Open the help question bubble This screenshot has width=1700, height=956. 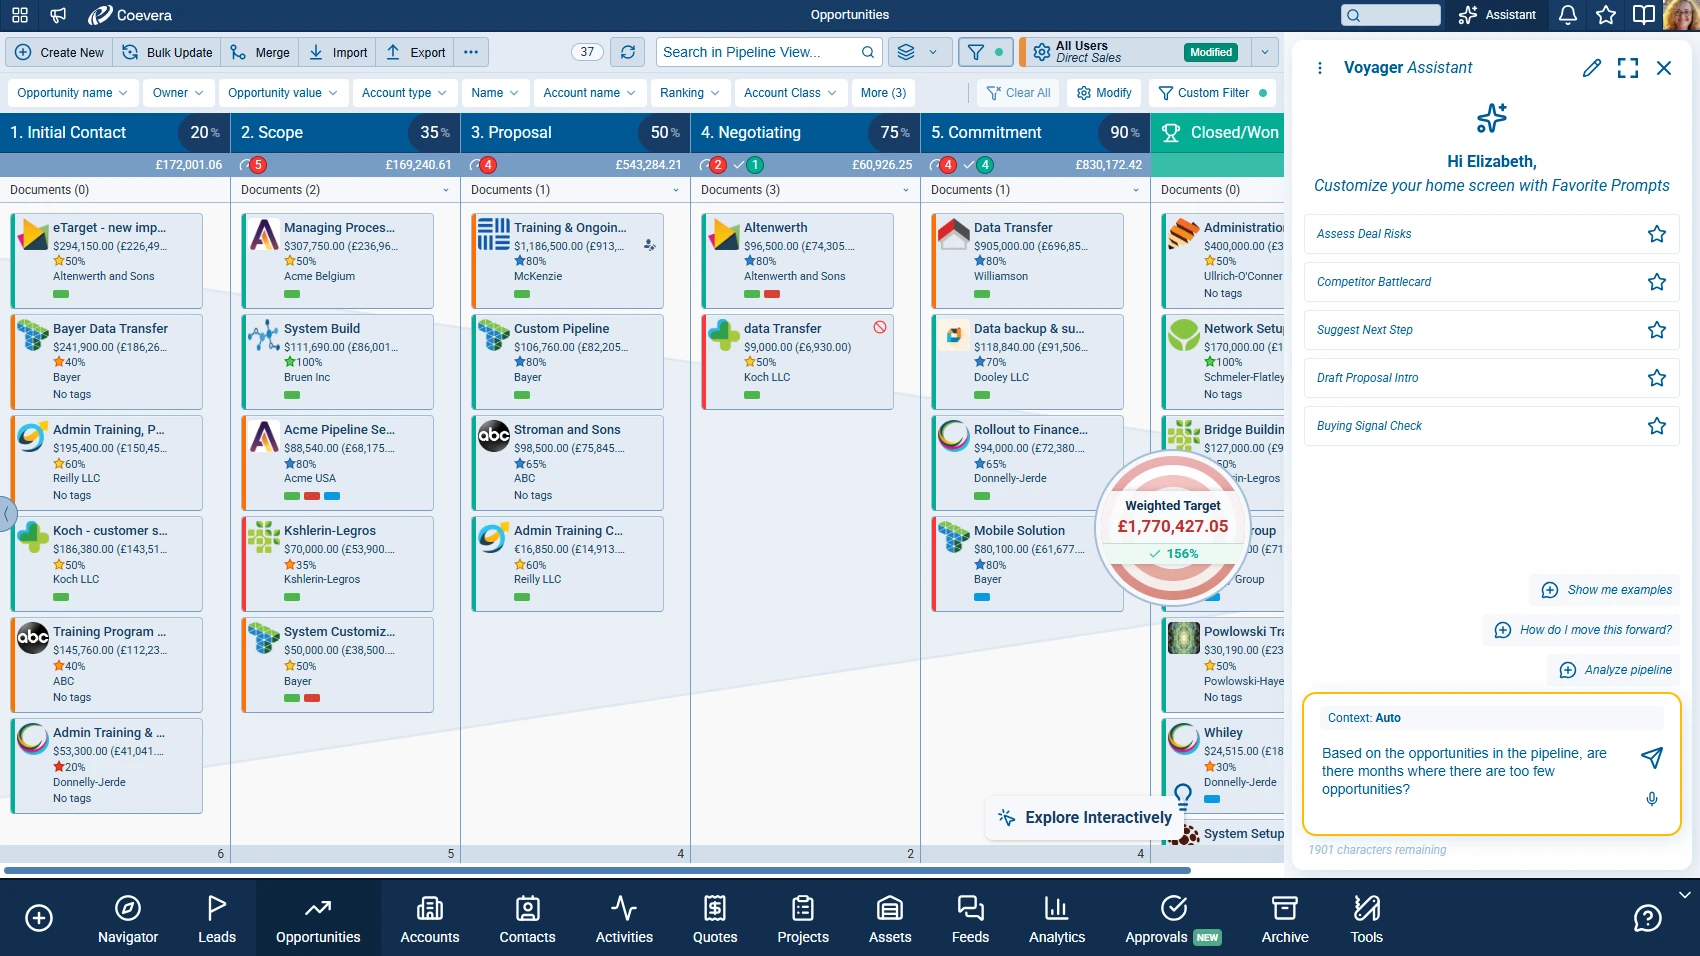coord(1647,918)
